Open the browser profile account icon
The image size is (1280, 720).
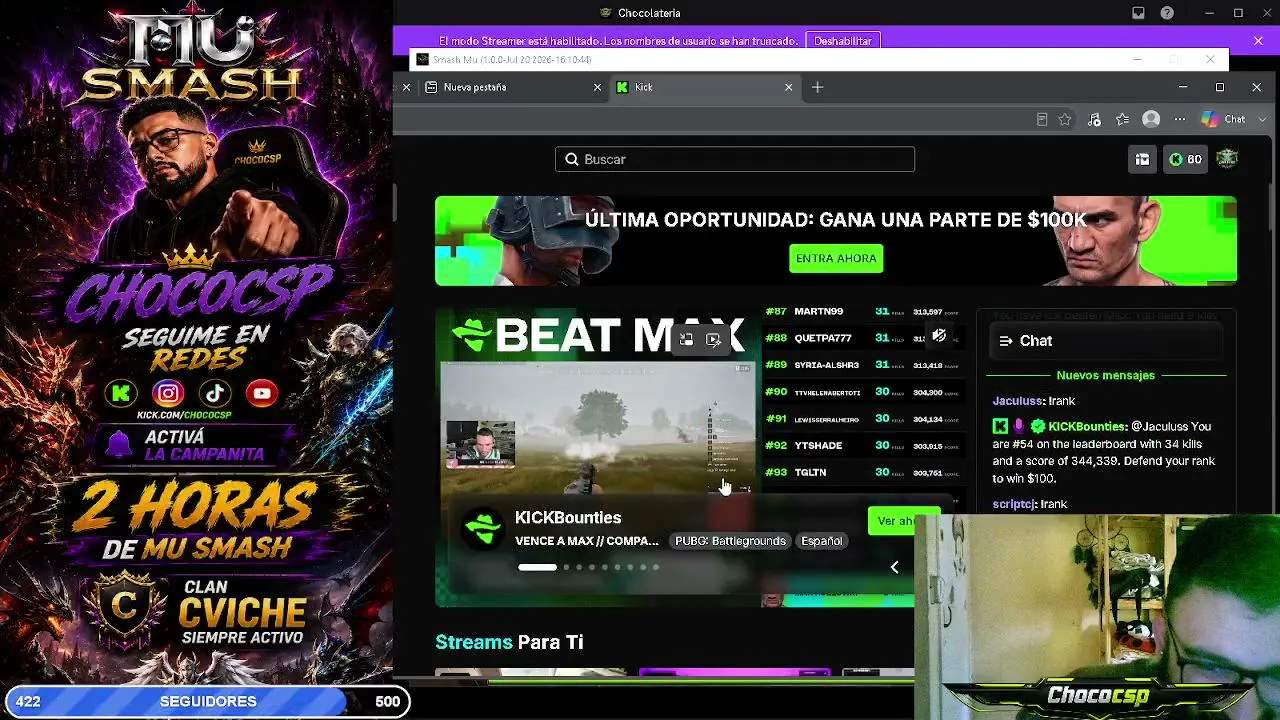click(1151, 119)
